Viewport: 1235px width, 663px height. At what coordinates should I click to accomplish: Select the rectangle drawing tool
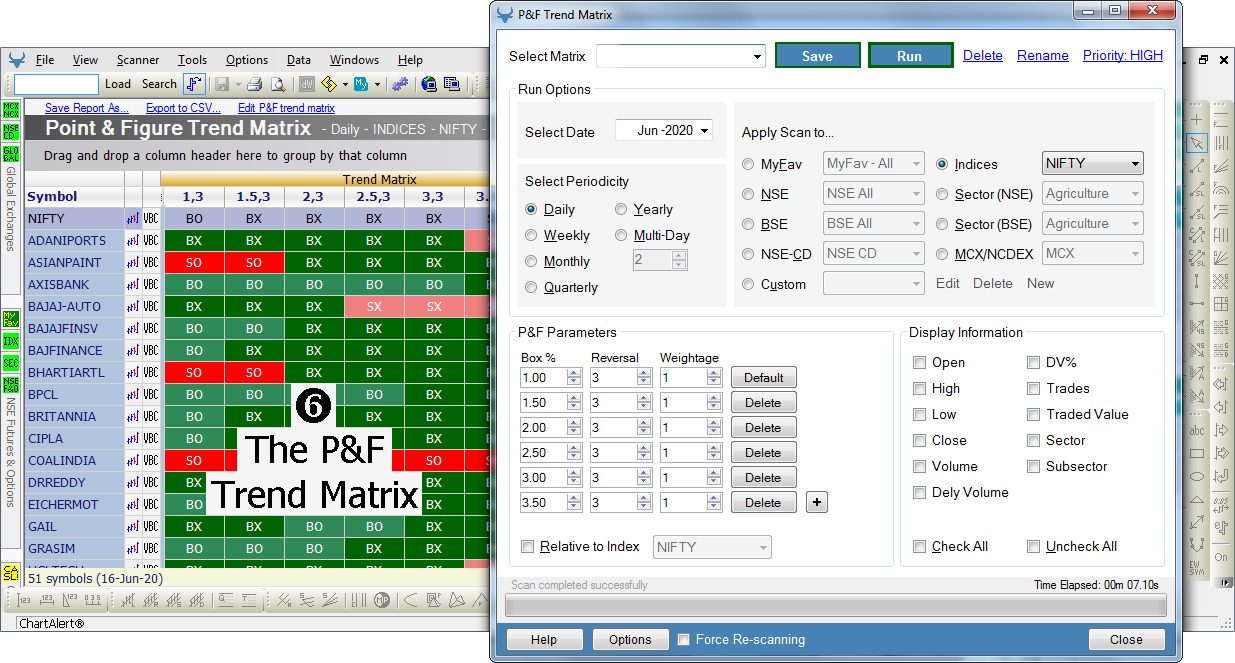pos(1196,453)
